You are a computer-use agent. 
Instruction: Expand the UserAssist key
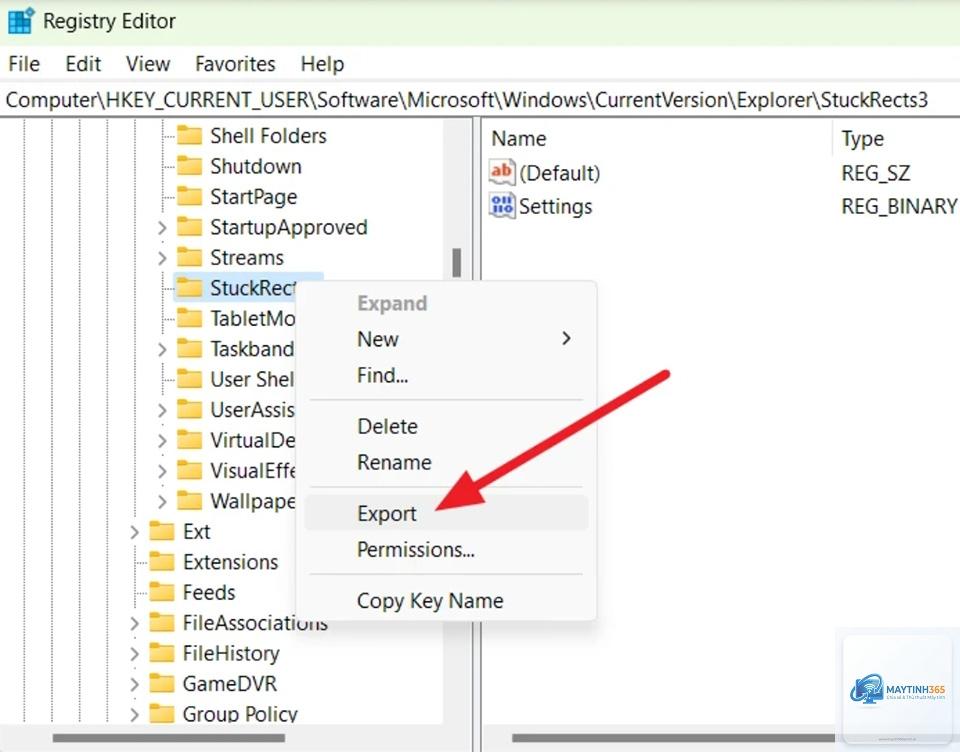point(162,410)
